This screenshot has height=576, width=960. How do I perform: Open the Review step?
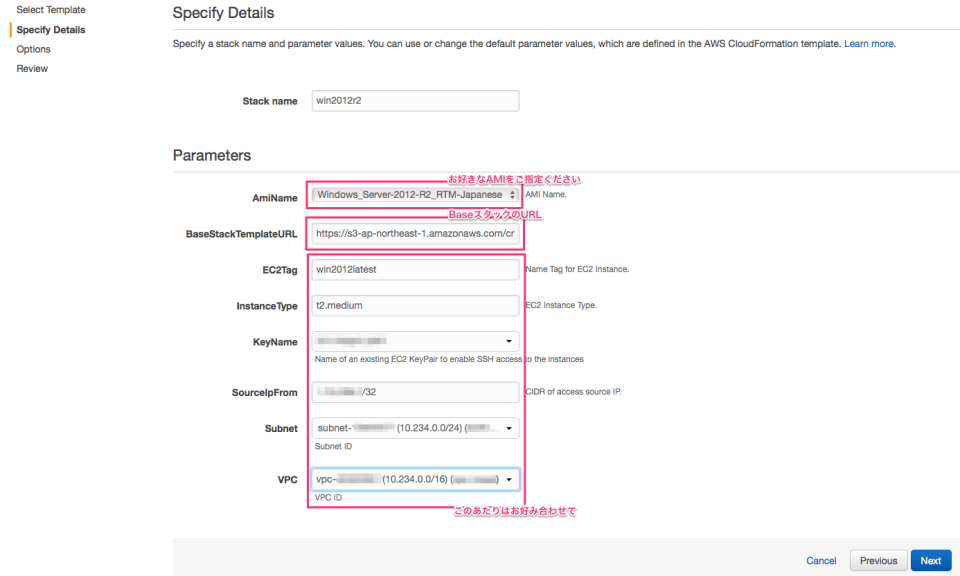click(x=31, y=68)
